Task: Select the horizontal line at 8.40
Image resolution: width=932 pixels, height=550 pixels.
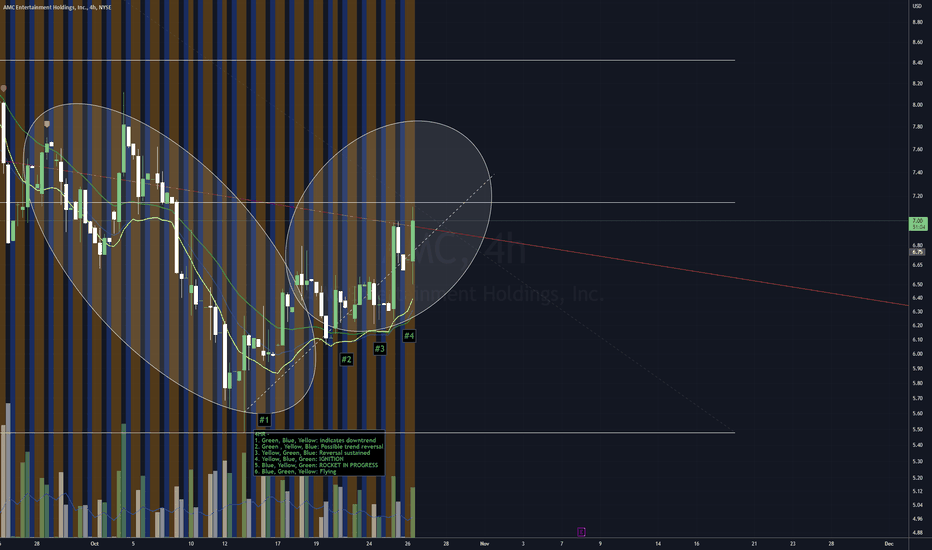Action: click(367, 61)
